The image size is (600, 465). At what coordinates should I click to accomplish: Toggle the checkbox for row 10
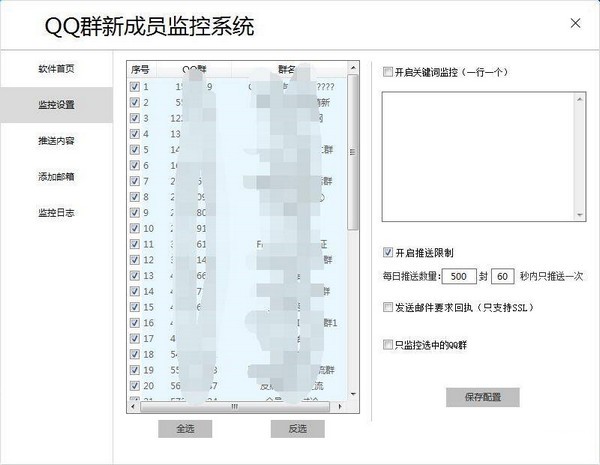[135, 228]
